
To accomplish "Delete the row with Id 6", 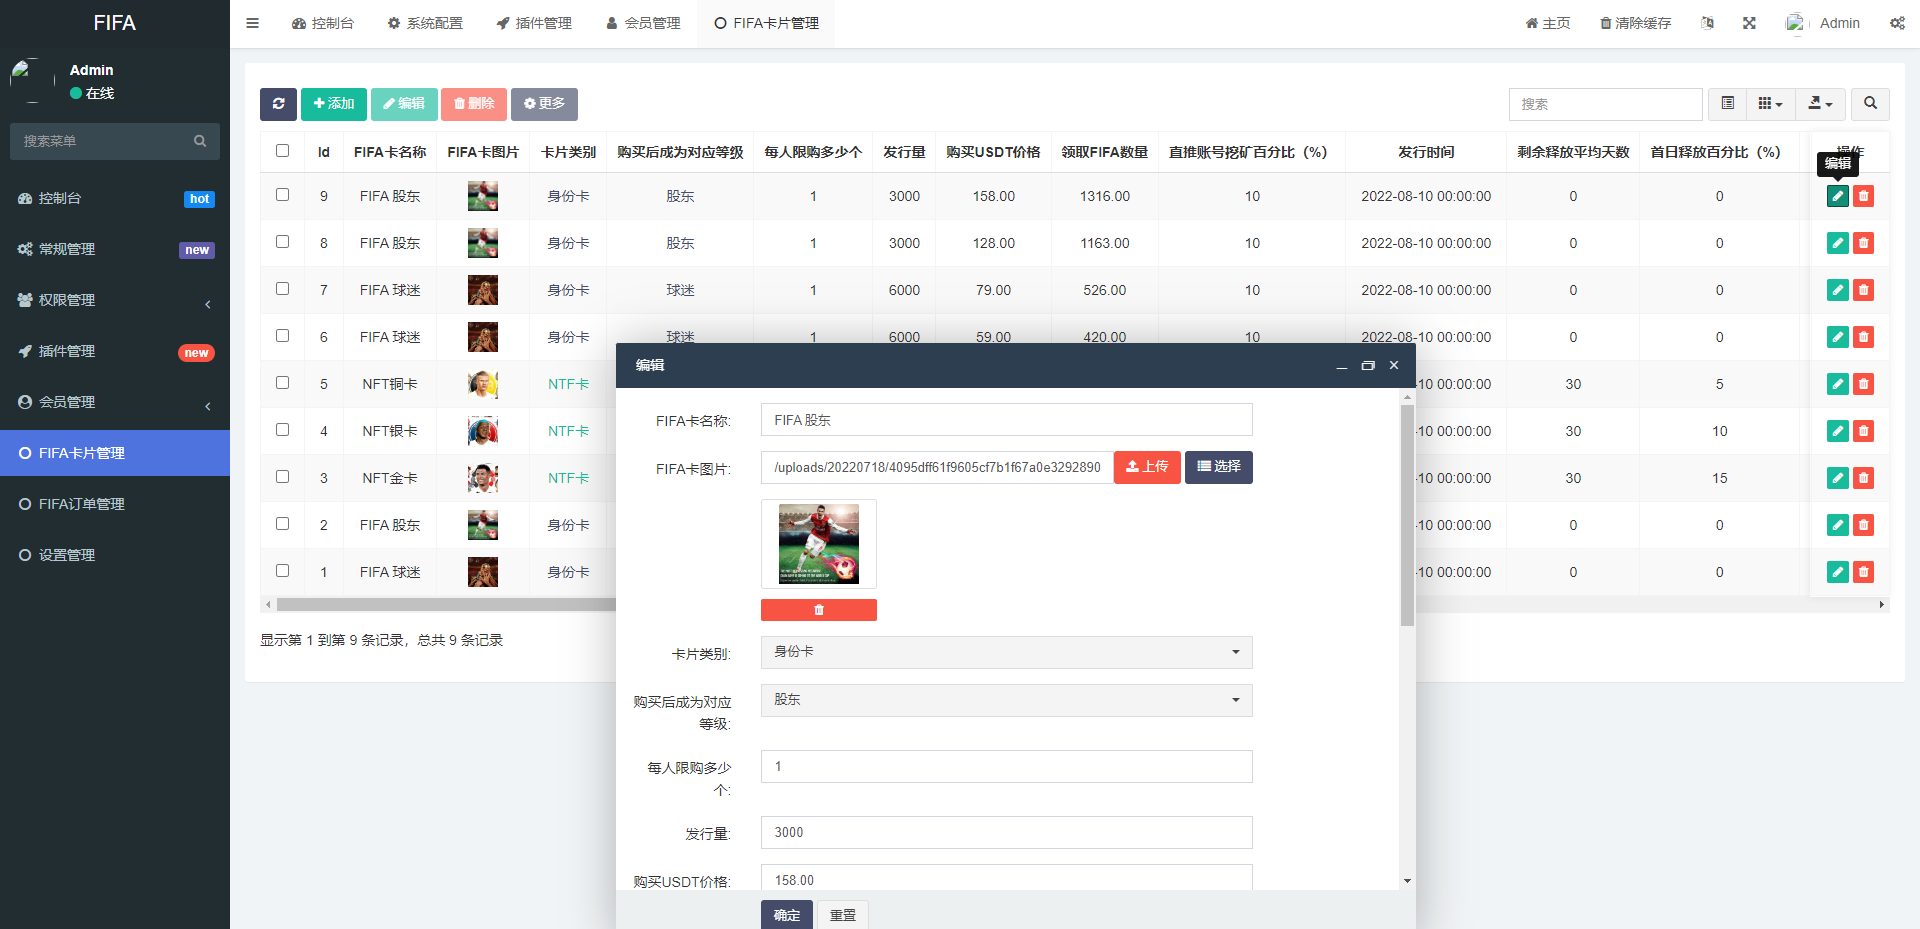I will pyautogui.click(x=1863, y=337).
